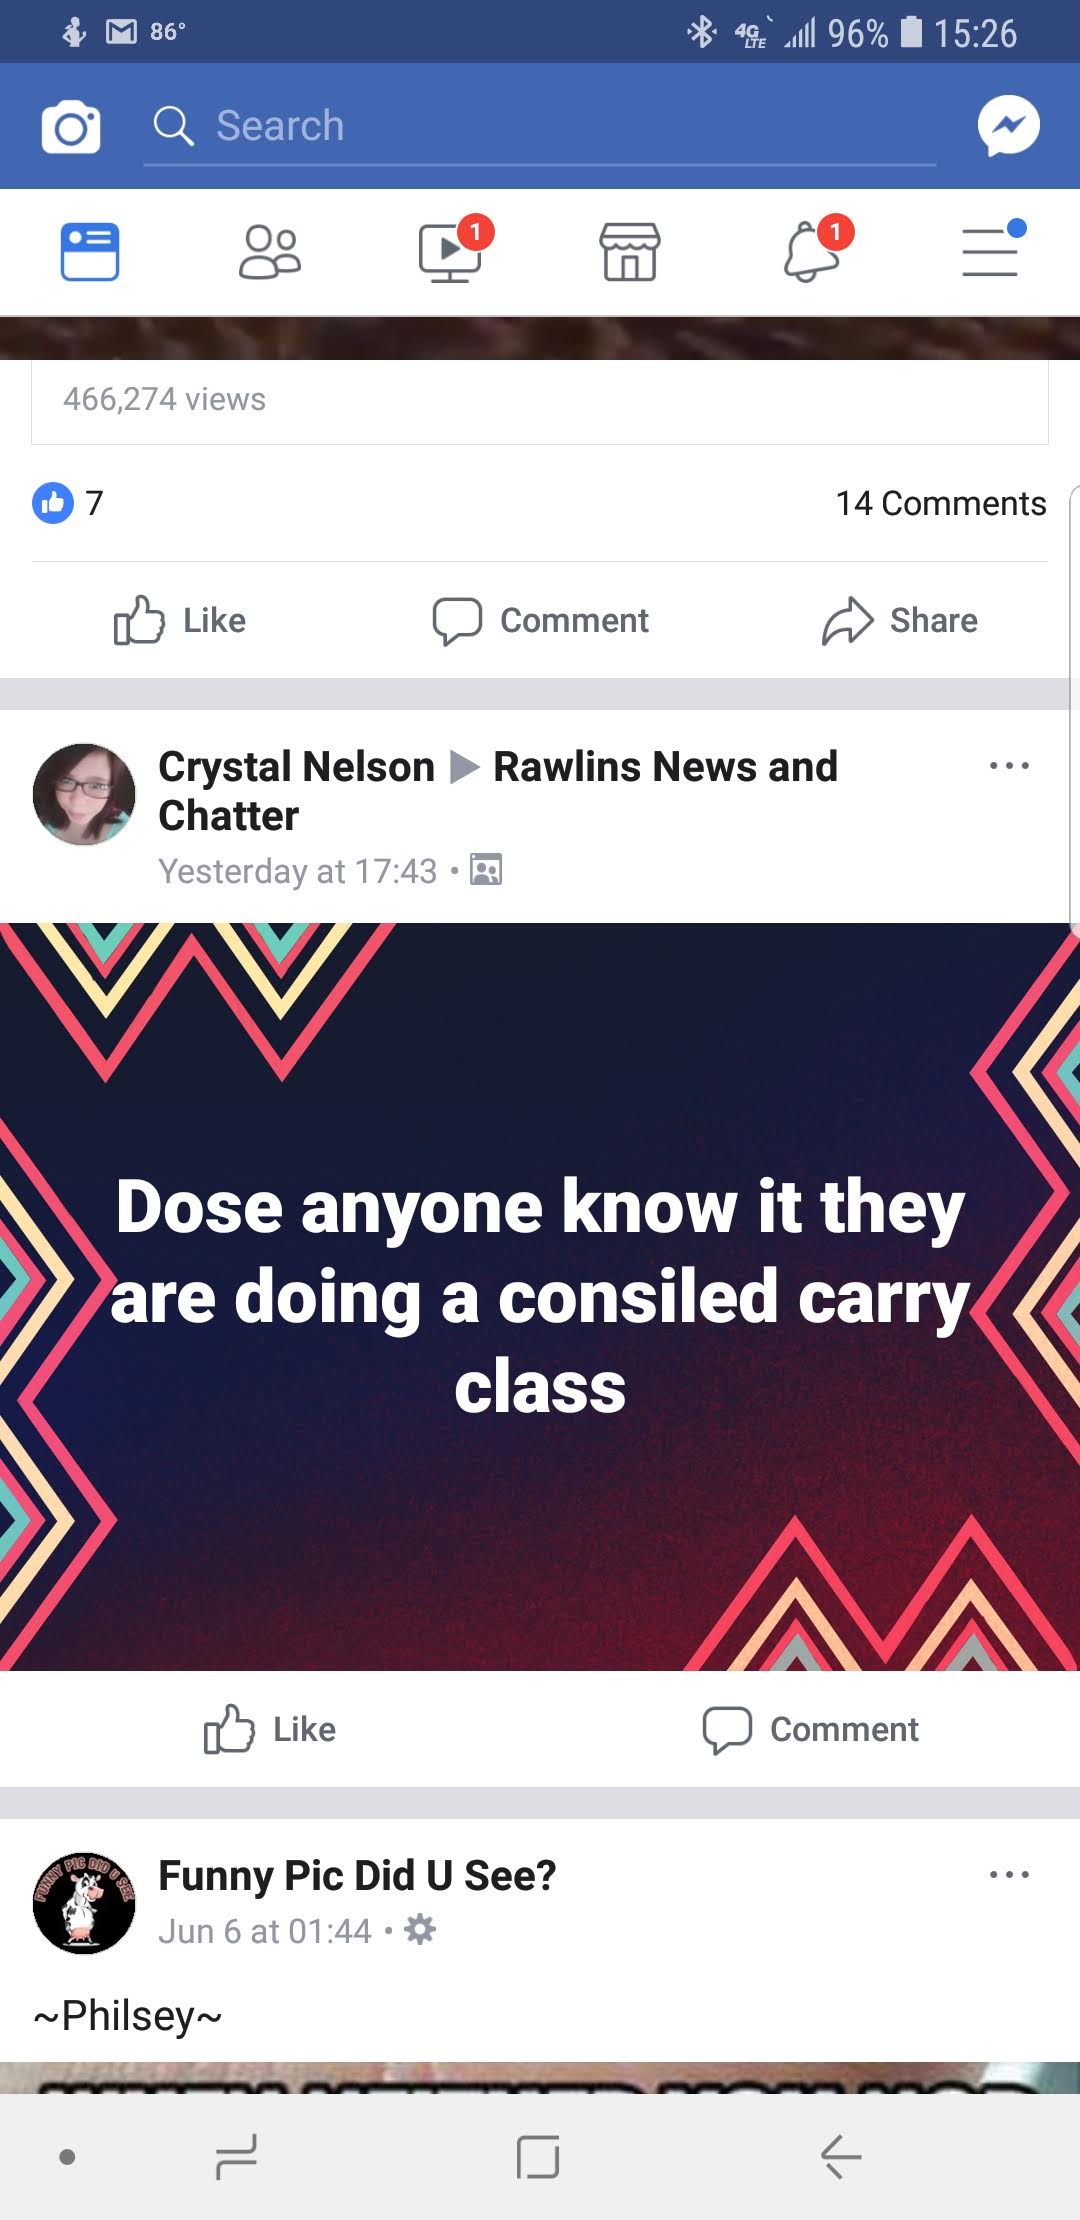Image resolution: width=1080 pixels, height=2220 pixels.
Task: Tap the Search field
Action: point(540,127)
